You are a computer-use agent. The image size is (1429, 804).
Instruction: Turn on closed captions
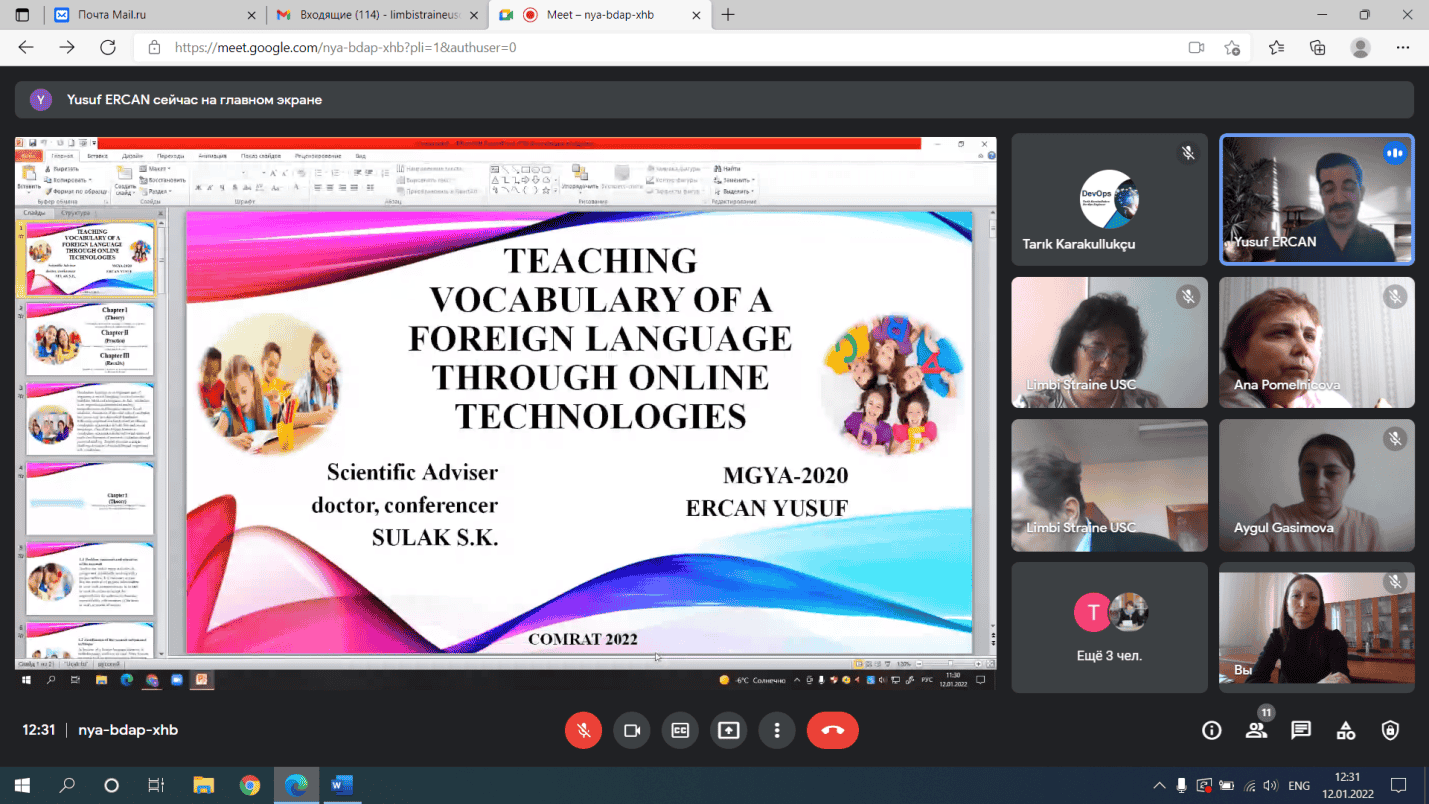680,730
